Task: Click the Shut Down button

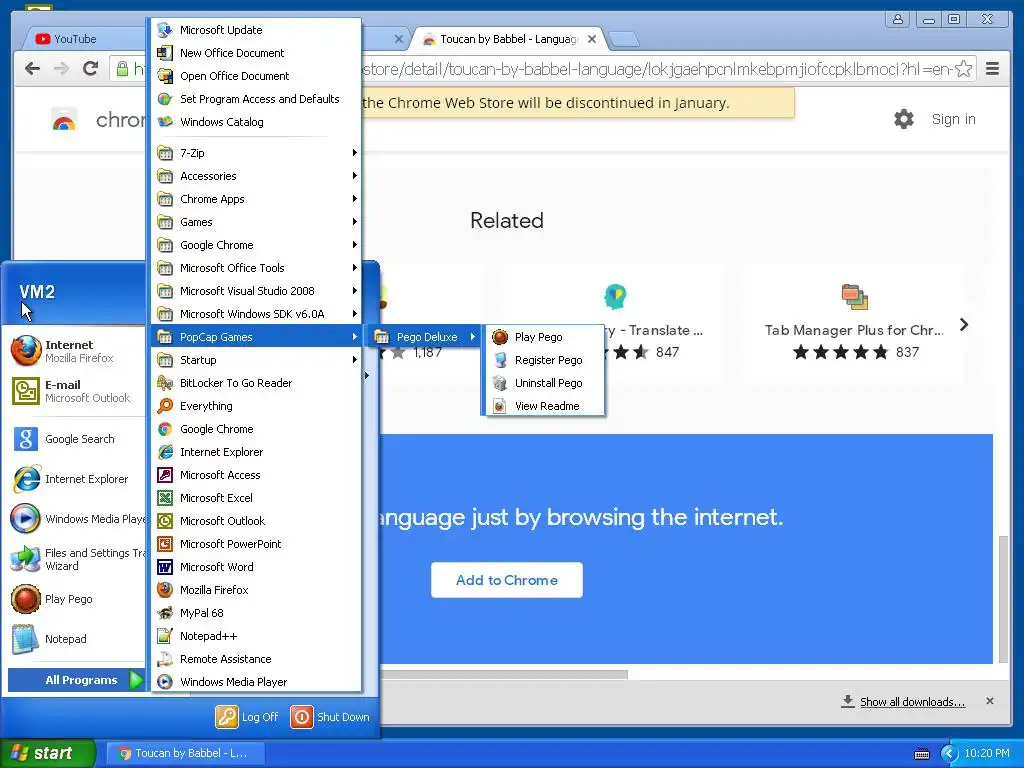Action: pyautogui.click(x=330, y=717)
